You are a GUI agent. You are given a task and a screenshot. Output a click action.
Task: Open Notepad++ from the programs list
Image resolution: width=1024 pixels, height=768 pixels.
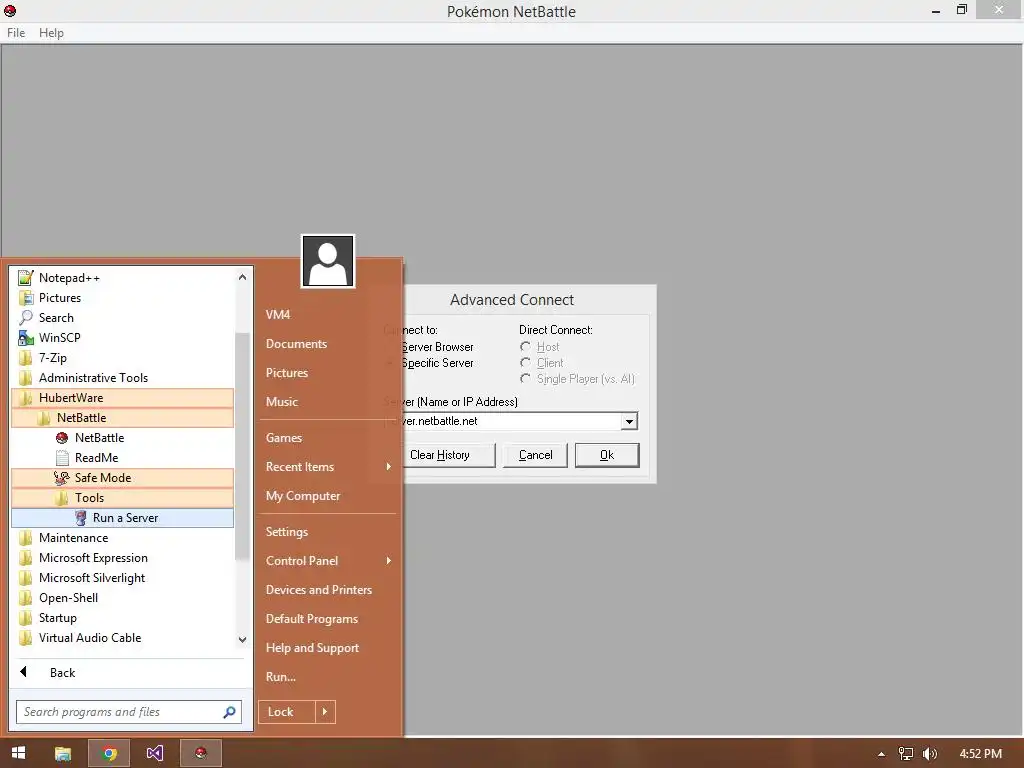point(122,278)
